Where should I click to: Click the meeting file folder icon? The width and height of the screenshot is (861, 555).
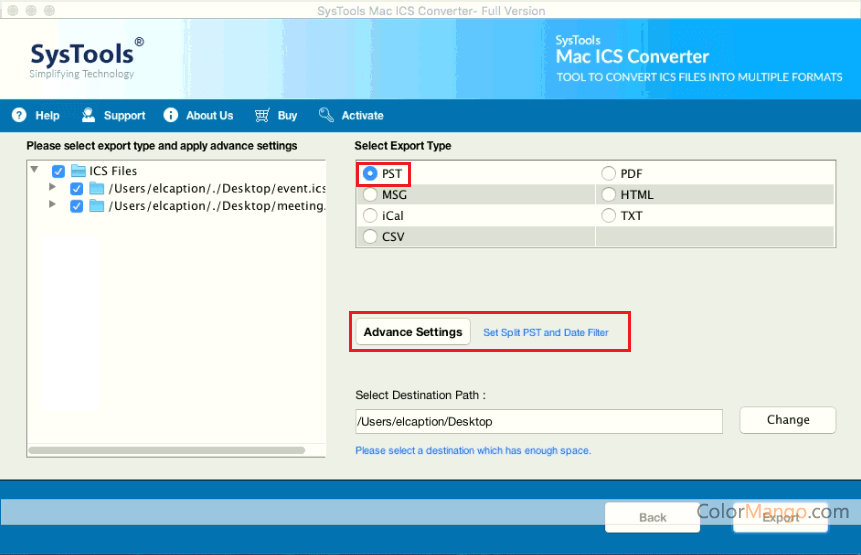[97, 206]
